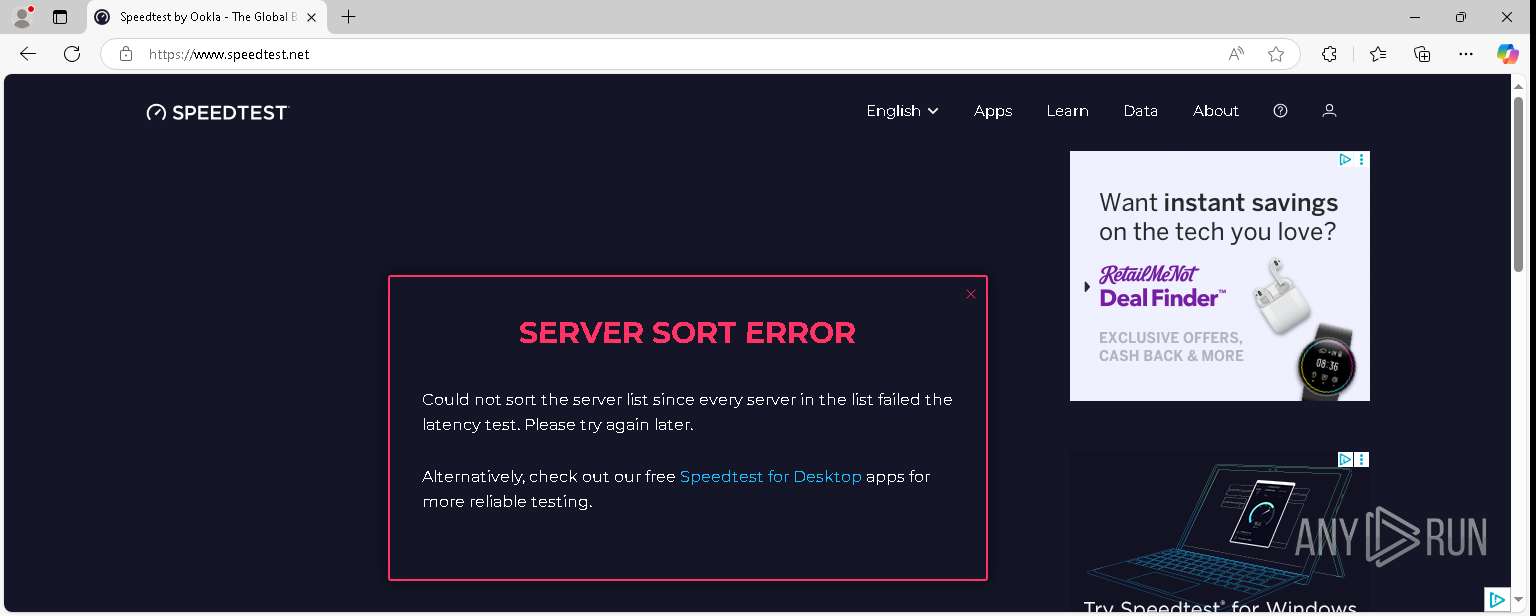
Task: Open the Learn menu item
Action: pyautogui.click(x=1067, y=111)
